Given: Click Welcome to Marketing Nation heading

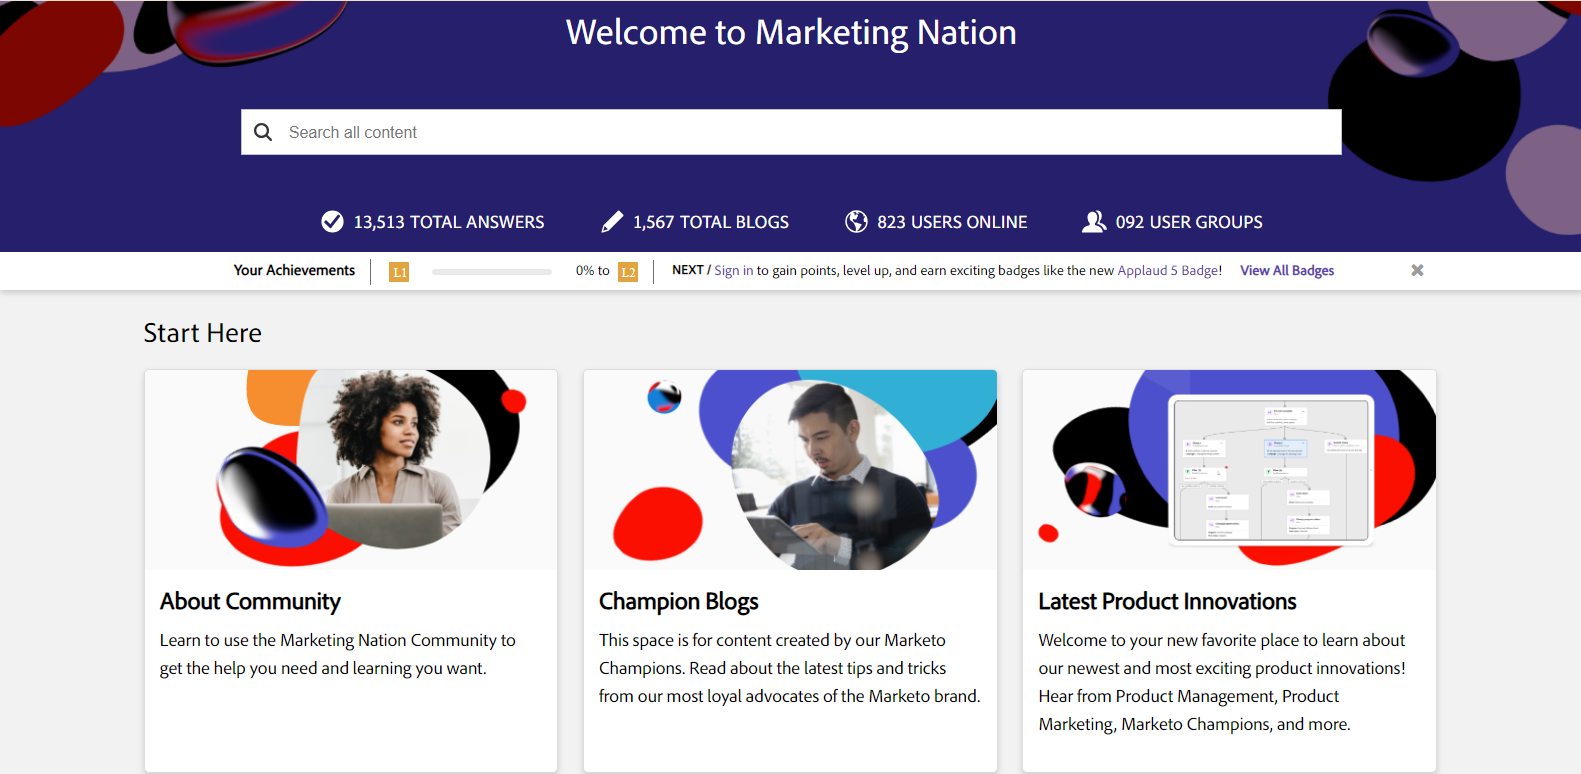Looking at the screenshot, I should tap(791, 32).
